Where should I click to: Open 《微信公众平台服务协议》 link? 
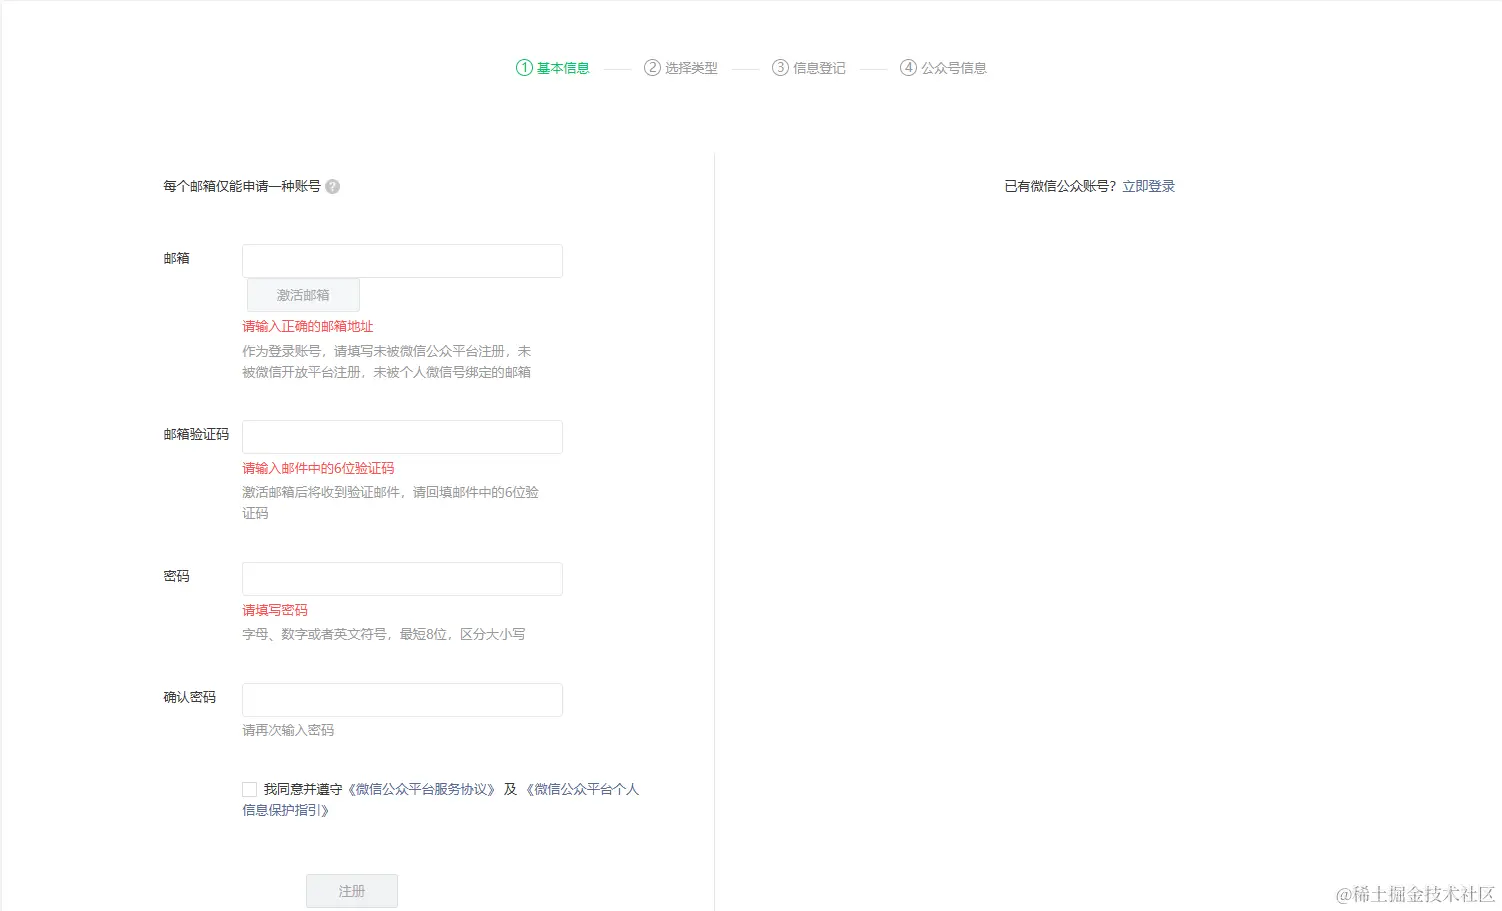(x=420, y=790)
